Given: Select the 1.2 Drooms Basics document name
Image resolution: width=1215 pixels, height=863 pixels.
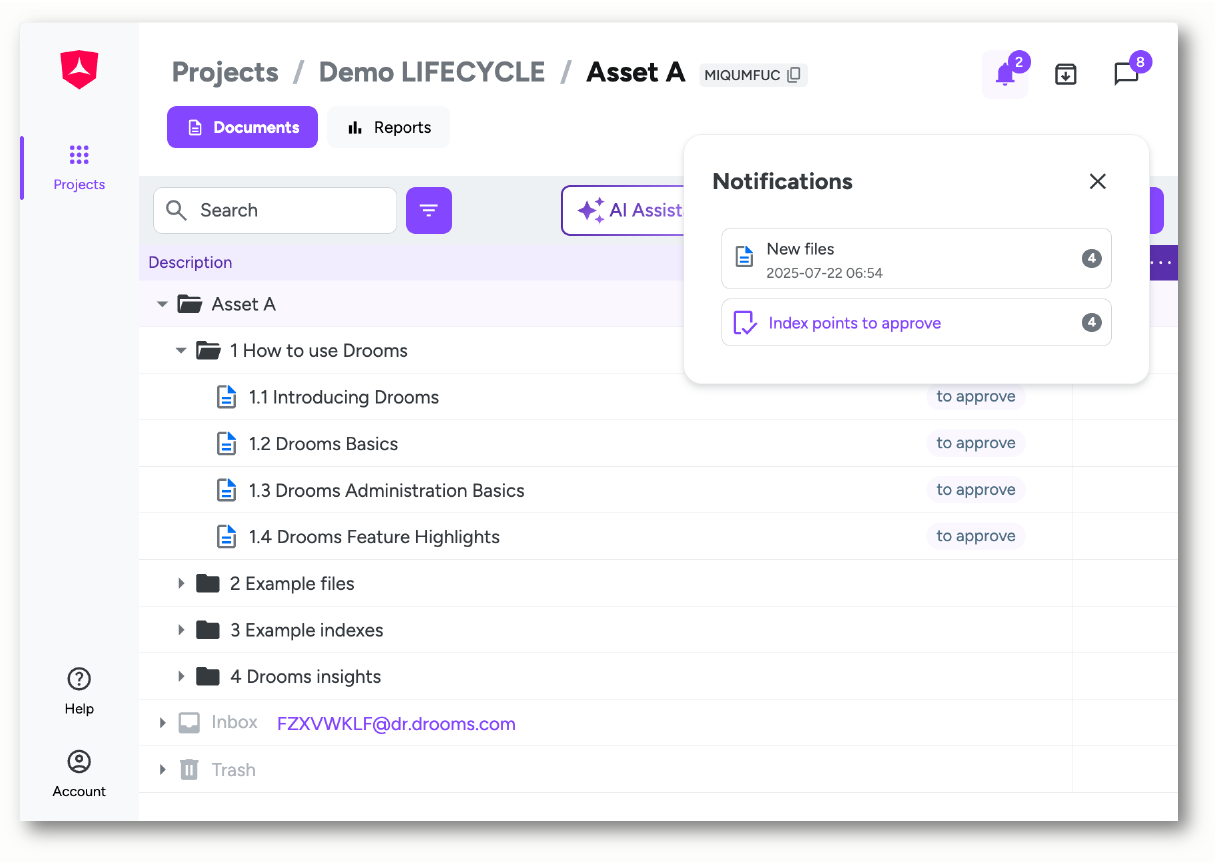Looking at the screenshot, I should click(323, 444).
